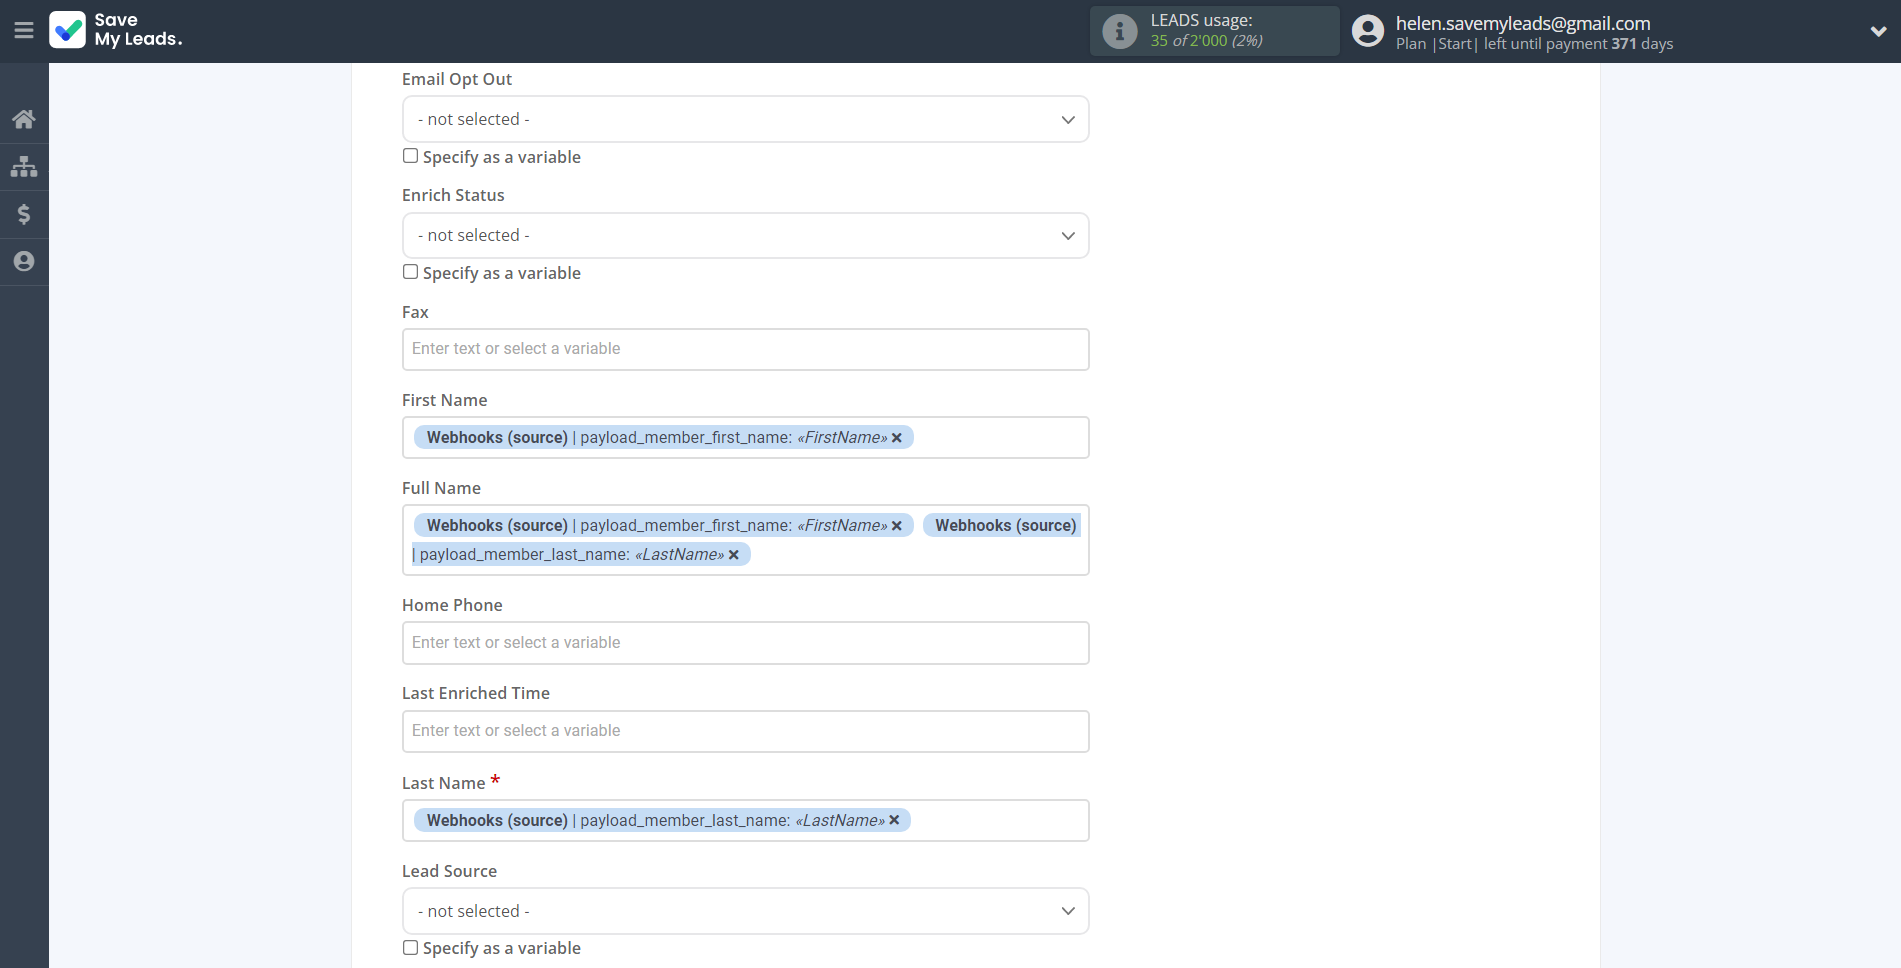Click the Save My Leads logo
Image resolution: width=1901 pixels, height=968 pixels.
pyautogui.click(x=116, y=30)
